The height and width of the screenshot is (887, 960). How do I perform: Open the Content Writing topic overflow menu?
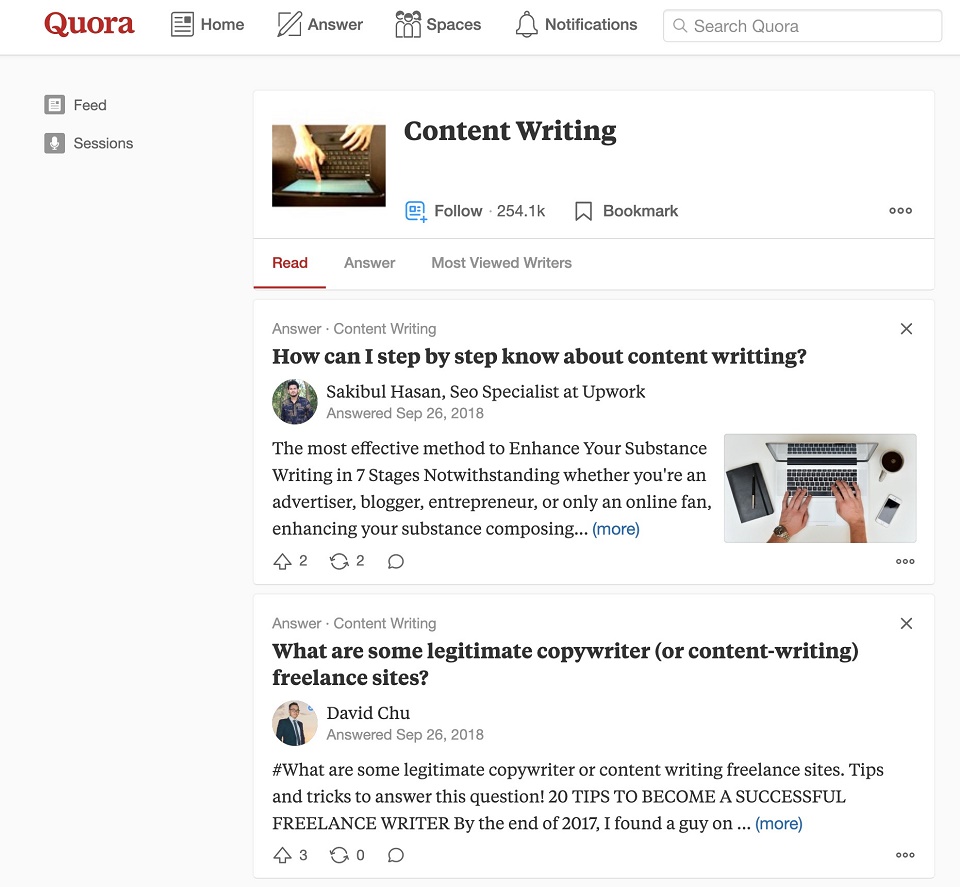pos(900,211)
